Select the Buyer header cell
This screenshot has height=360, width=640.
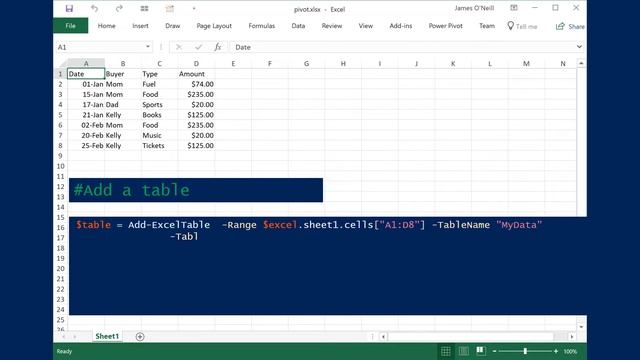[x=123, y=74]
